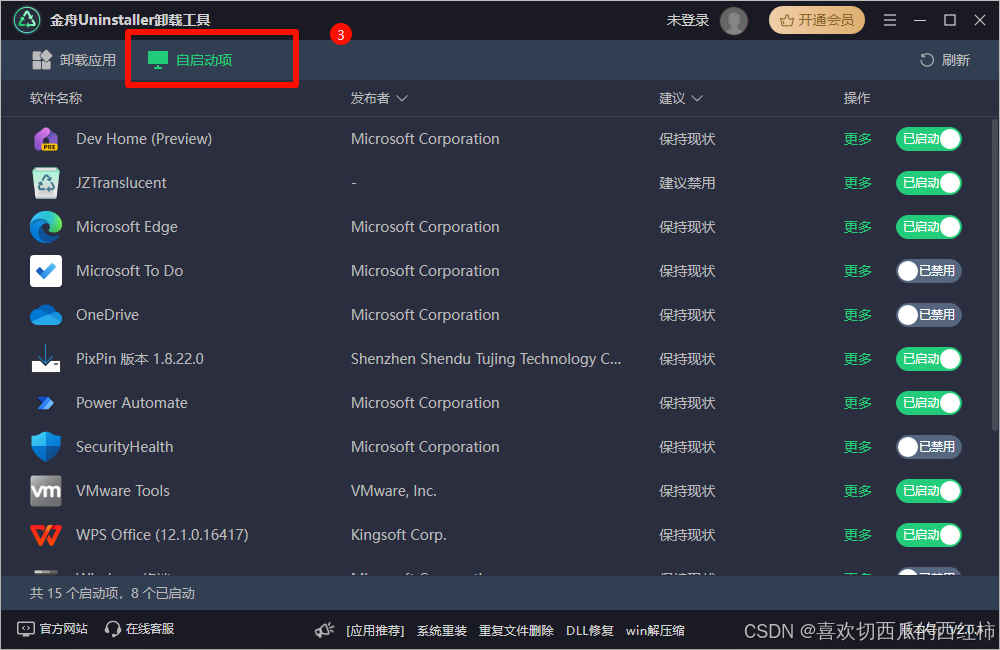Click the OneDrive cloud icon
1000x650 pixels.
[46, 315]
